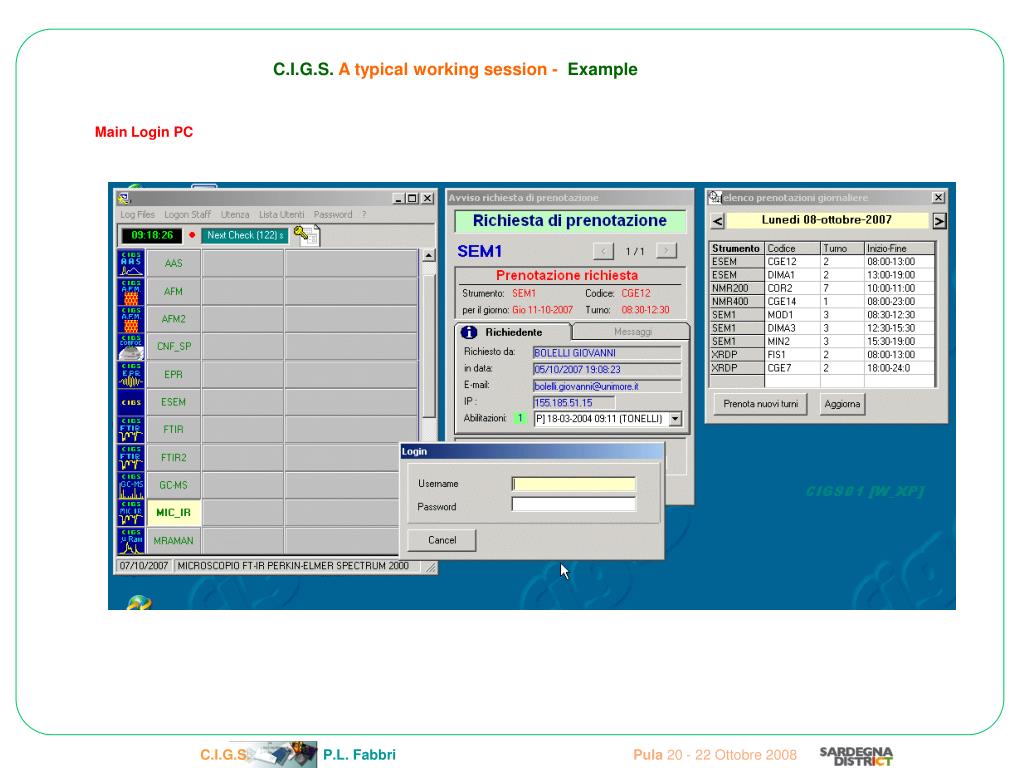Screen dimensions: 1024x768
Task: Click the instrument list scrollbar thumb
Action: pyautogui.click(x=428, y=346)
